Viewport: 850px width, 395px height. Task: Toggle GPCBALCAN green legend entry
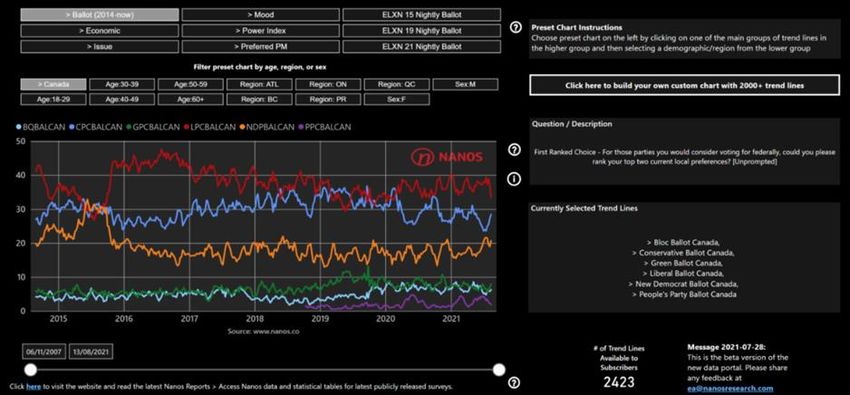[153, 127]
